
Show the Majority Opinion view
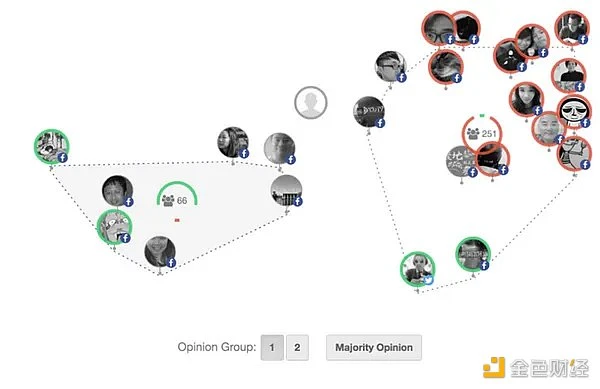pos(374,347)
